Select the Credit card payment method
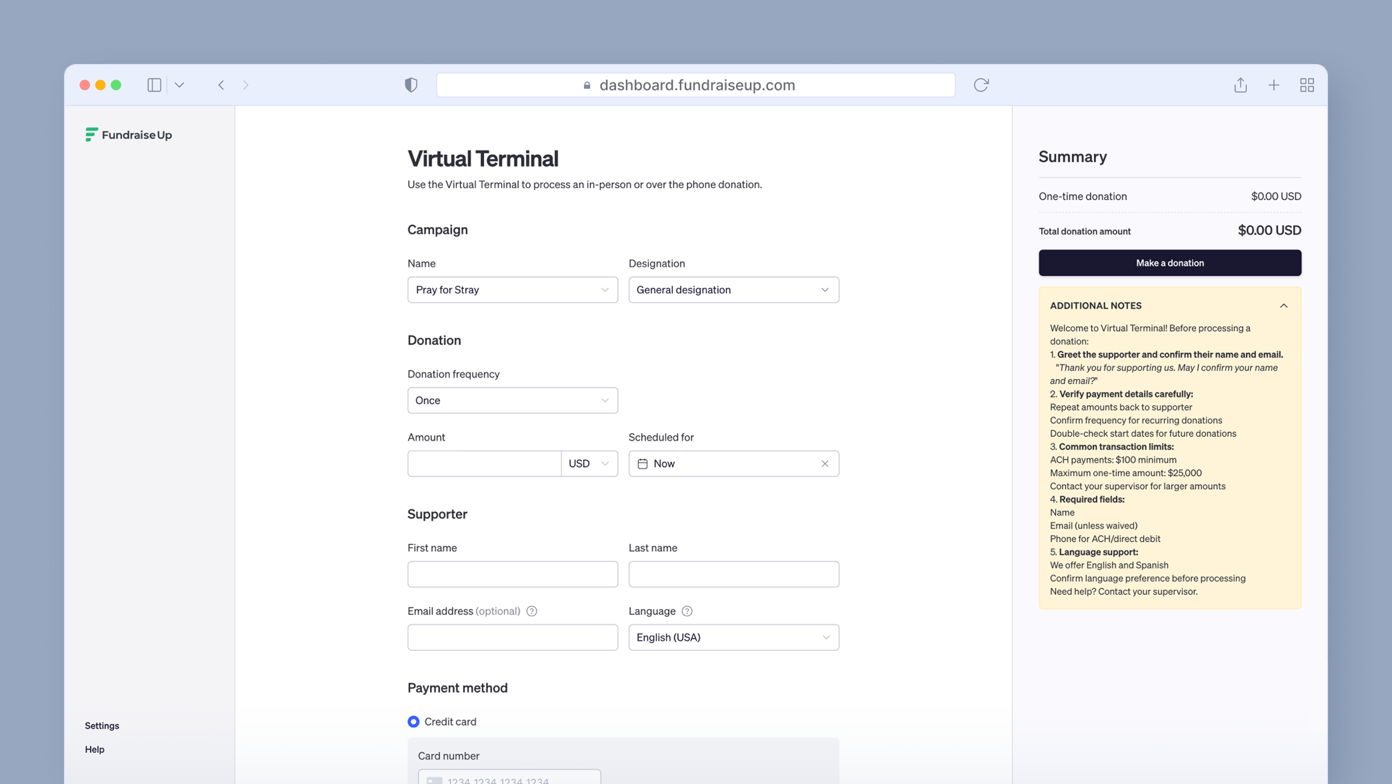This screenshot has width=1392, height=784. [x=413, y=721]
